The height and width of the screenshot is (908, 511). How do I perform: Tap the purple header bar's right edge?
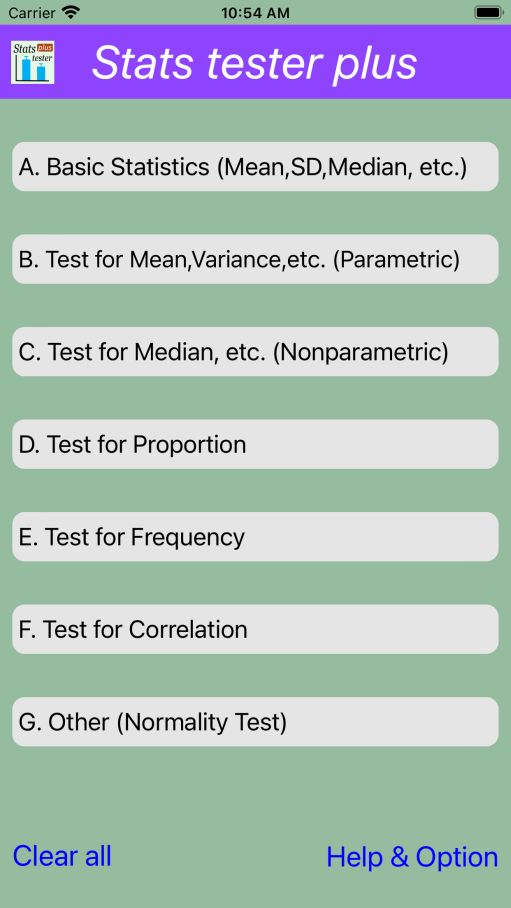point(498,61)
